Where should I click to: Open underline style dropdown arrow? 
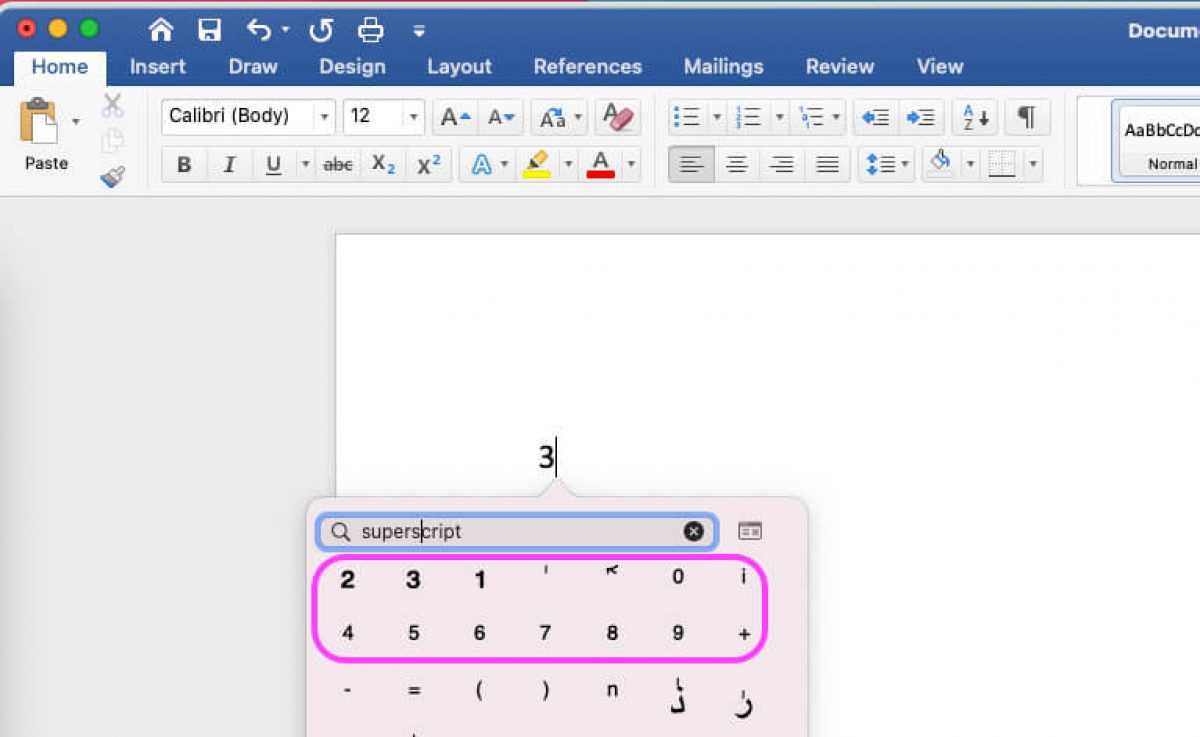[305, 165]
